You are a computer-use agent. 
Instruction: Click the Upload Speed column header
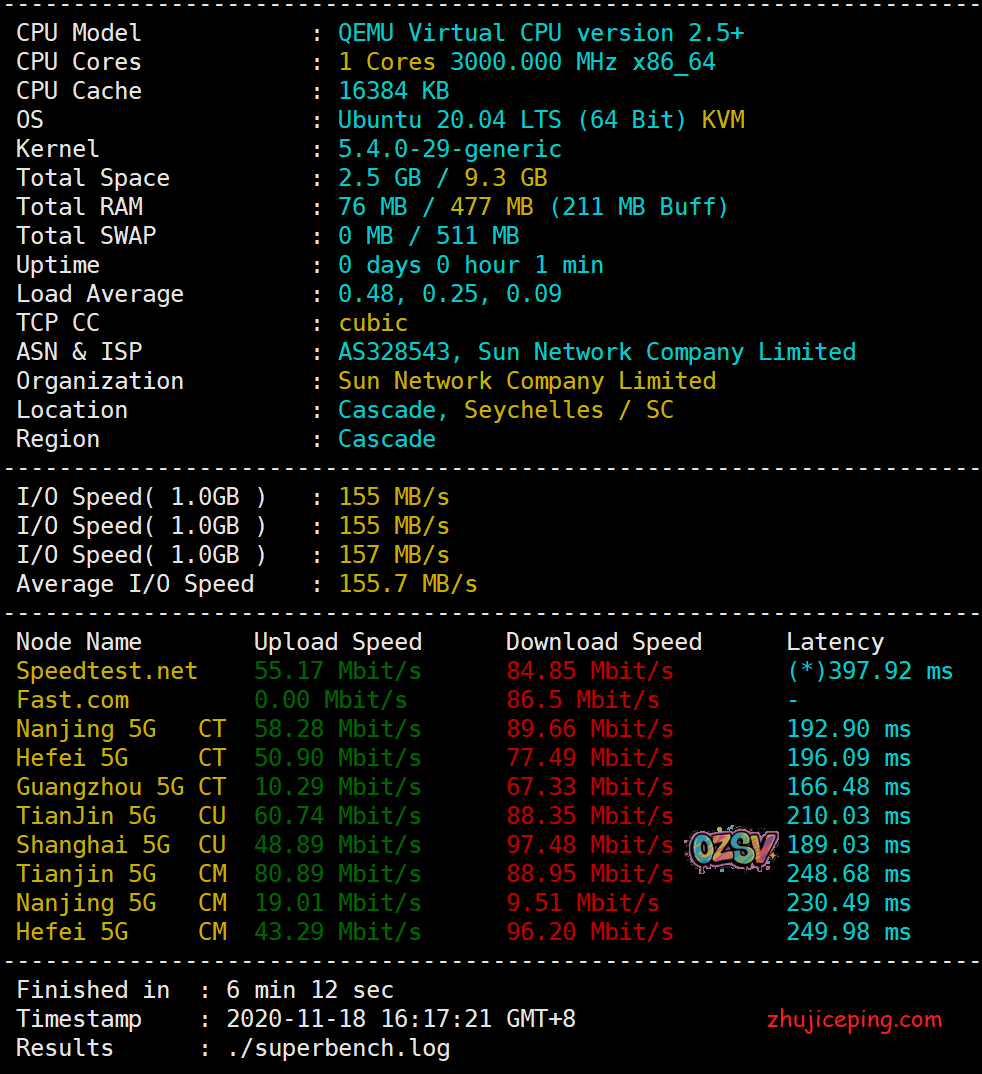click(337, 642)
